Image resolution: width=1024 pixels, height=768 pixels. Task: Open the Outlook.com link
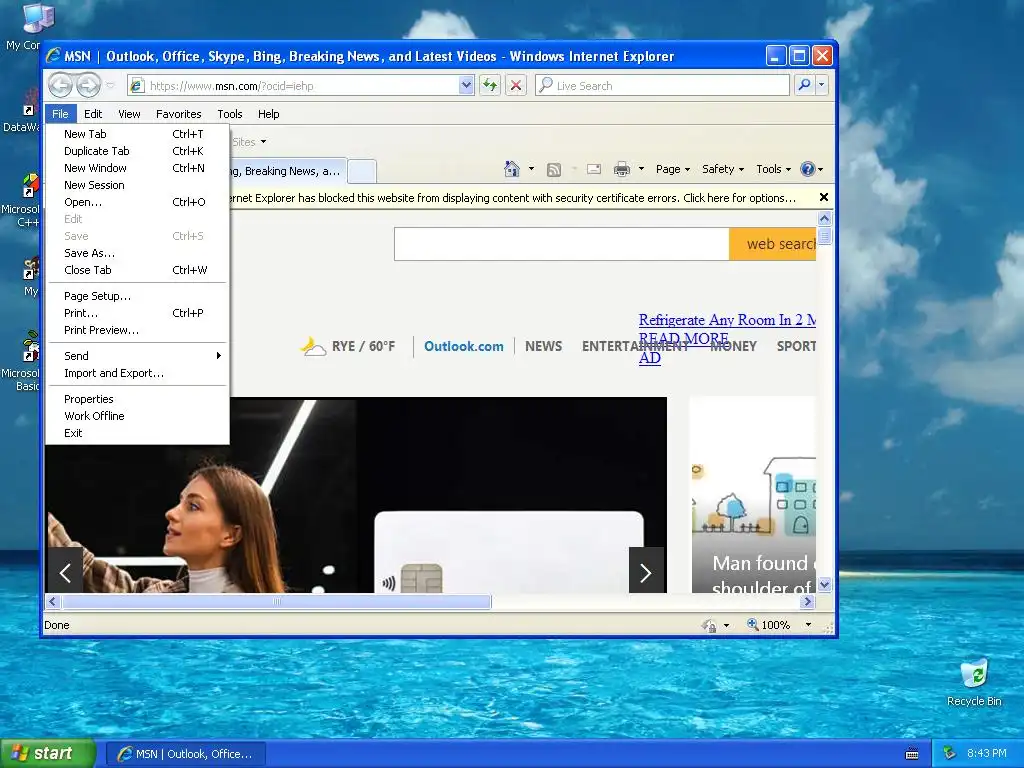tap(464, 346)
